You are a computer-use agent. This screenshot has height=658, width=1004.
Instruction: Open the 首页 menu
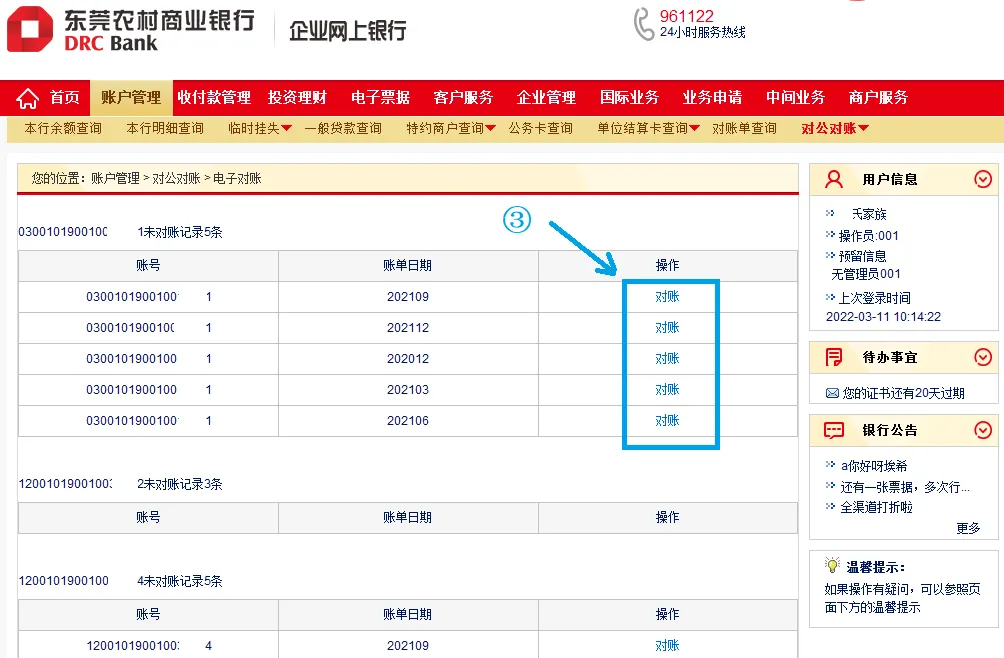[x=65, y=97]
